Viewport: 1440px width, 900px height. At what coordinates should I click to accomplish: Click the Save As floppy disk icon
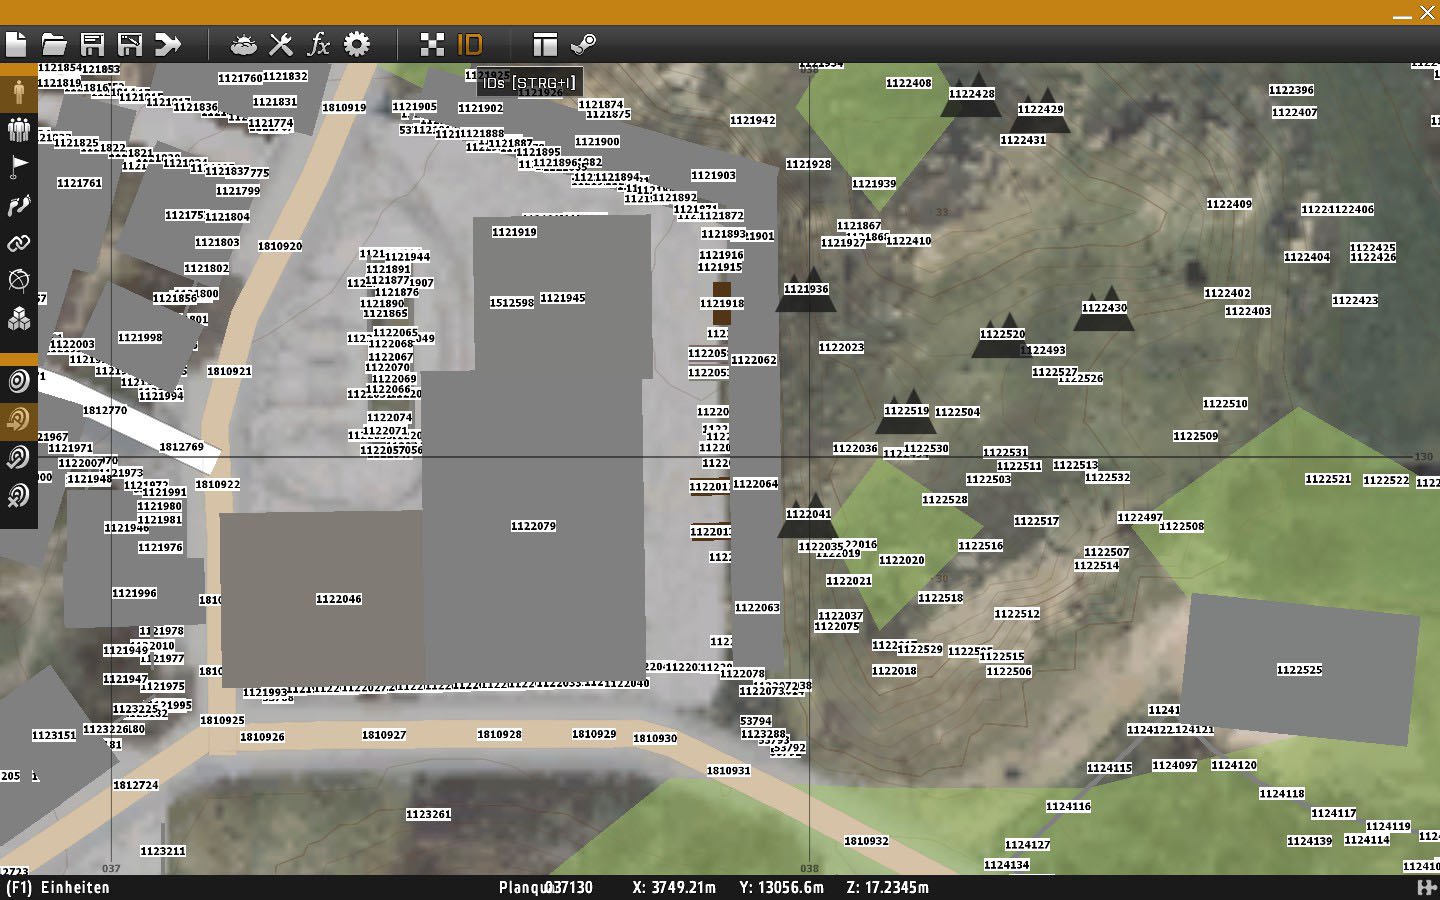click(130, 44)
